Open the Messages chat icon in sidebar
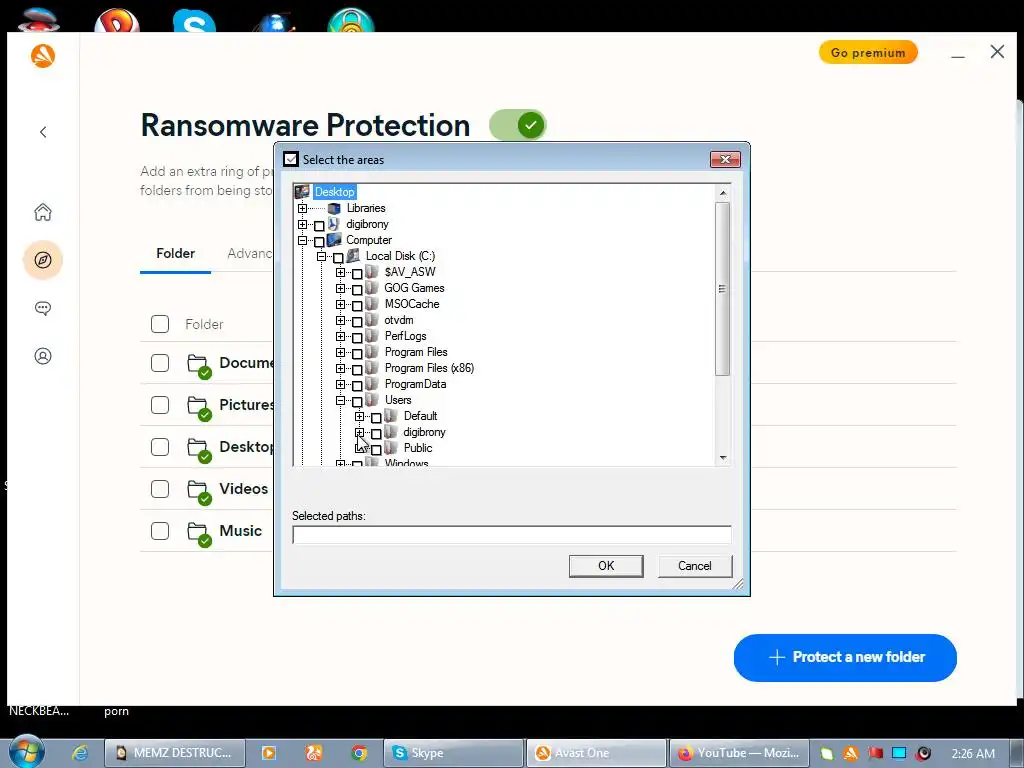 click(43, 308)
